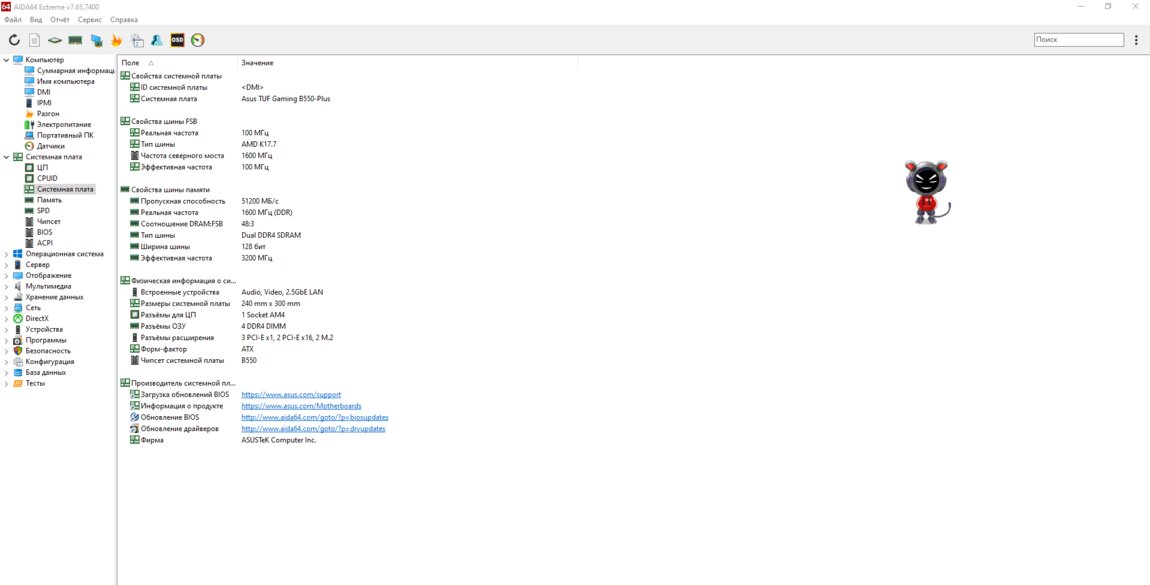
Task: Open the SPD tree item
Action: point(43,211)
